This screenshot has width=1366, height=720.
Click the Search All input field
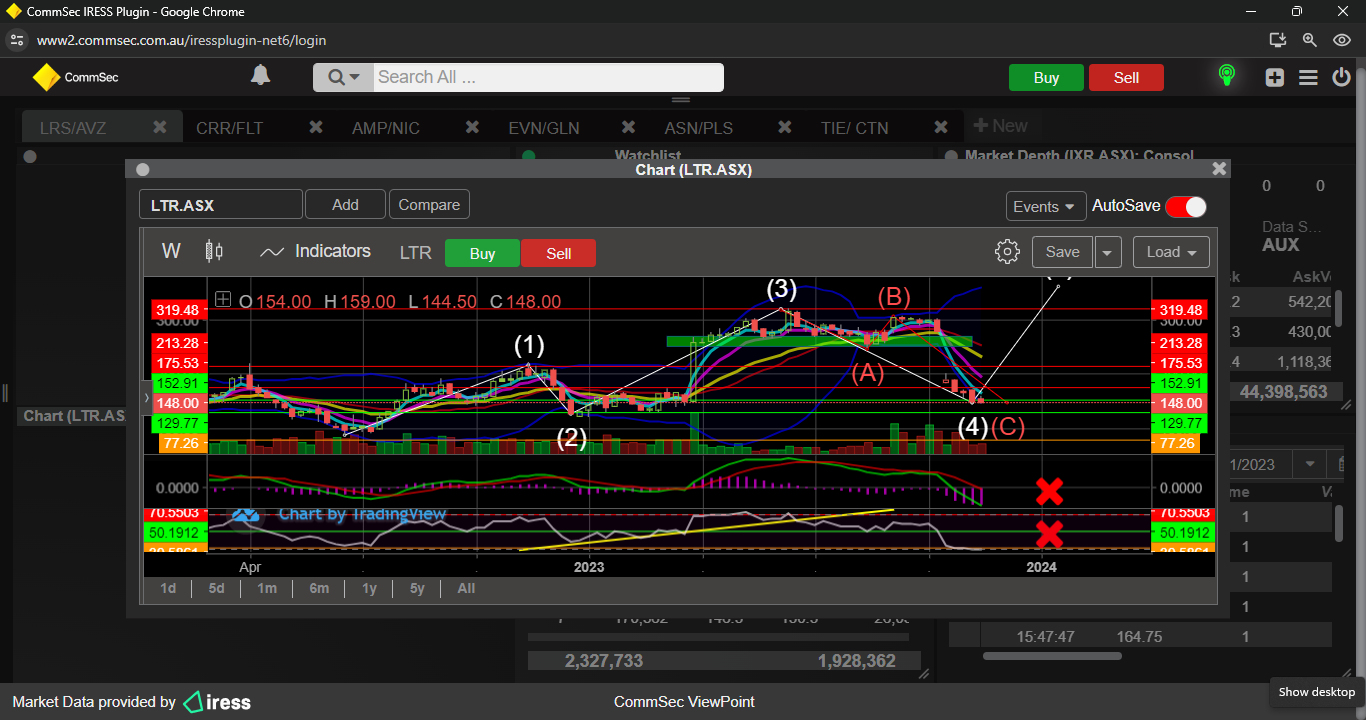tap(548, 78)
